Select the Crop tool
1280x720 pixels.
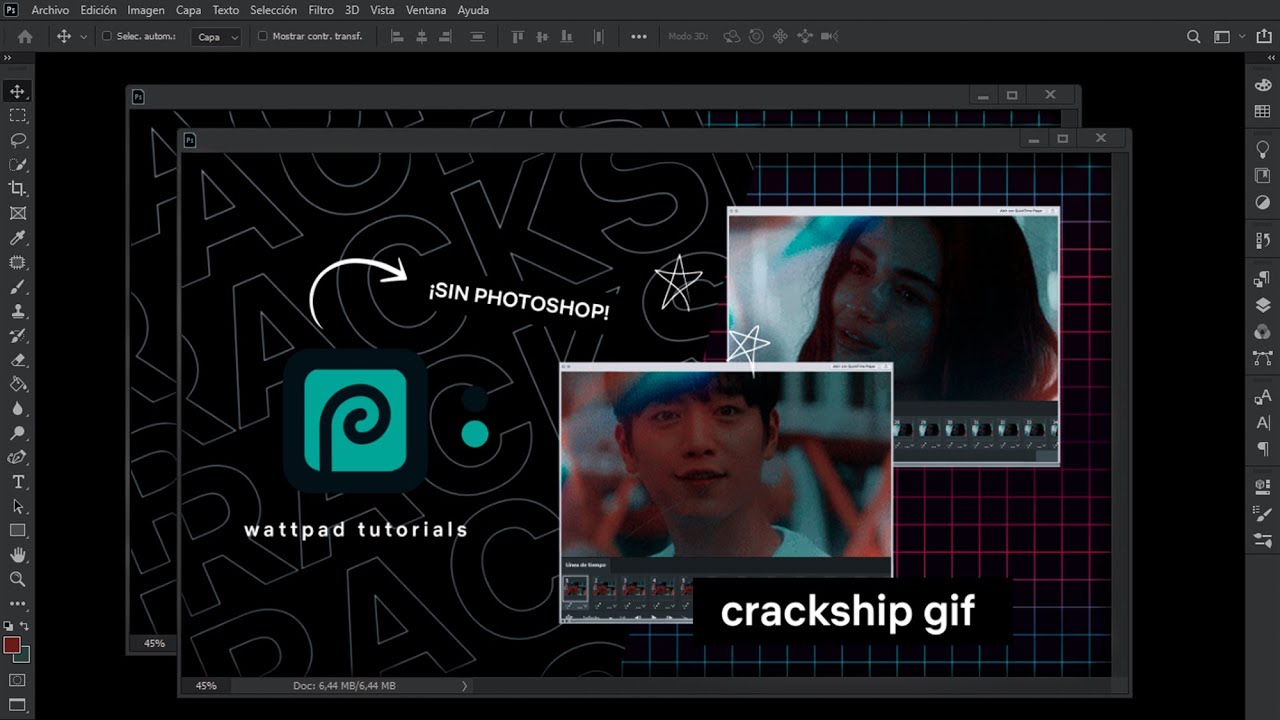[x=17, y=189]
